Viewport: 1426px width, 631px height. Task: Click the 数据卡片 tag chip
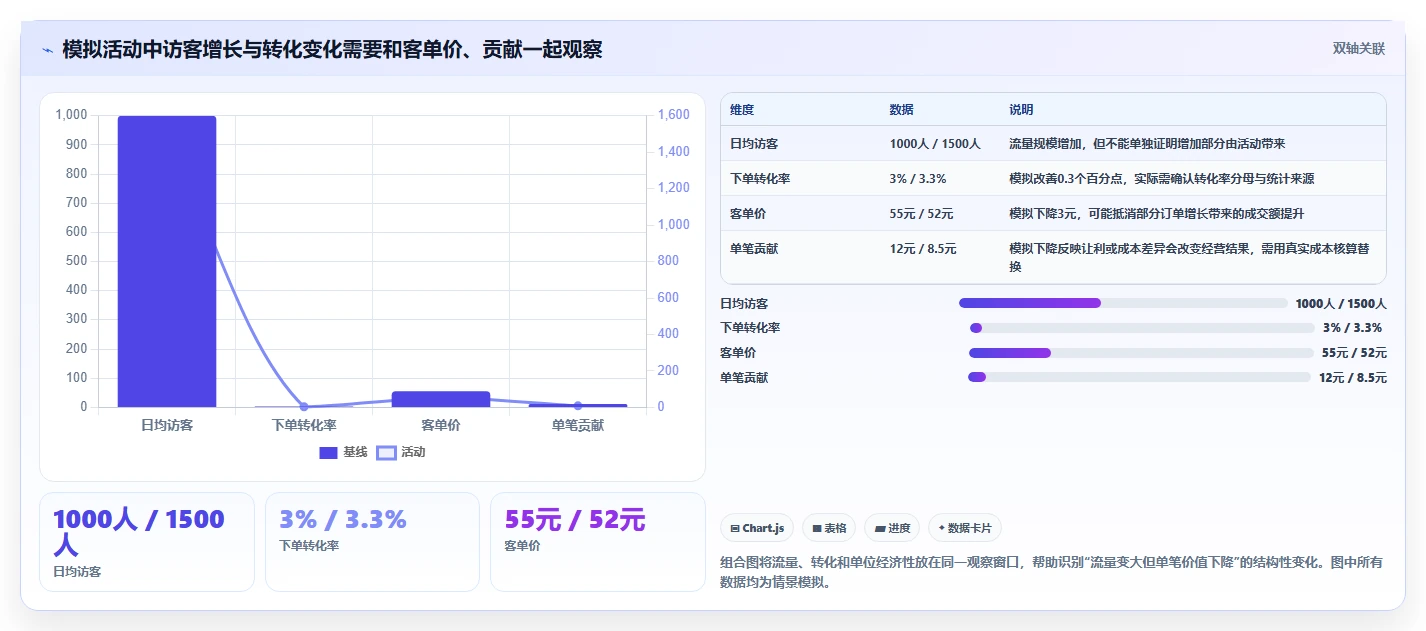[x=965, y=528]
